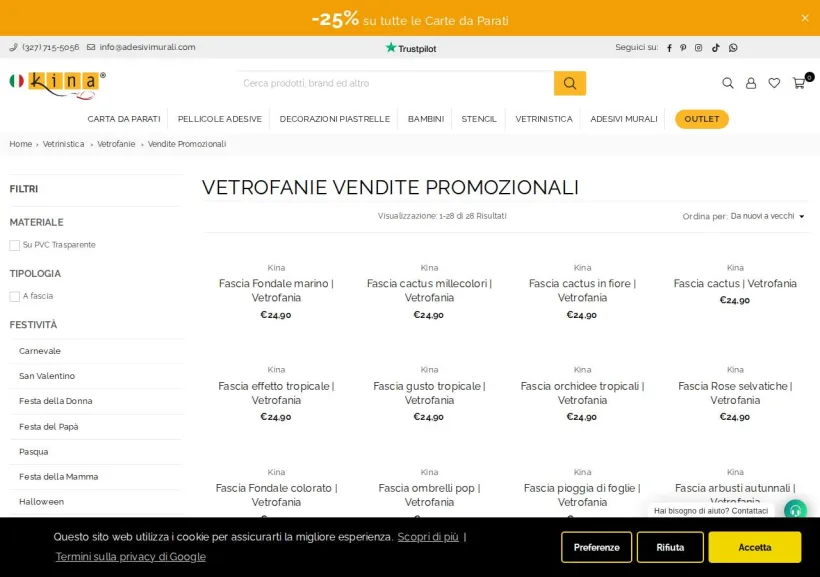
Task: Open the Instagram social icon
Action: 698,48
